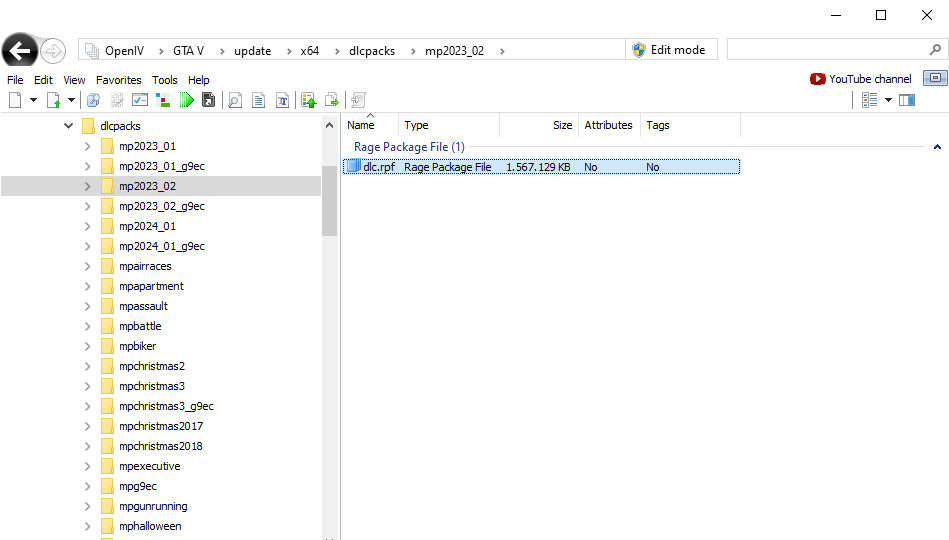Change the view mode list icon
Screen dimensions: 949x540
[x=870, y=100]
